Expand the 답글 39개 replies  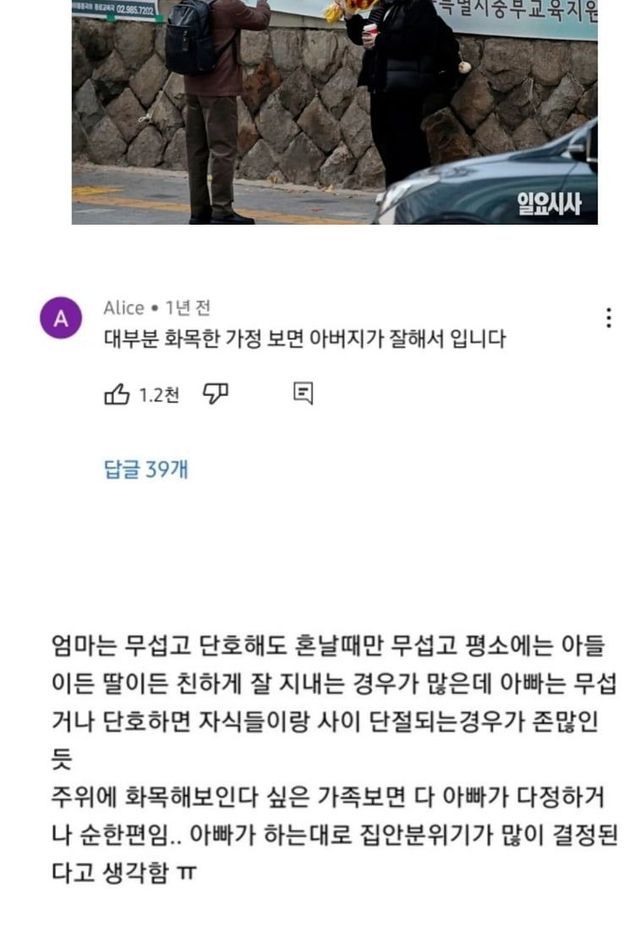146,469
